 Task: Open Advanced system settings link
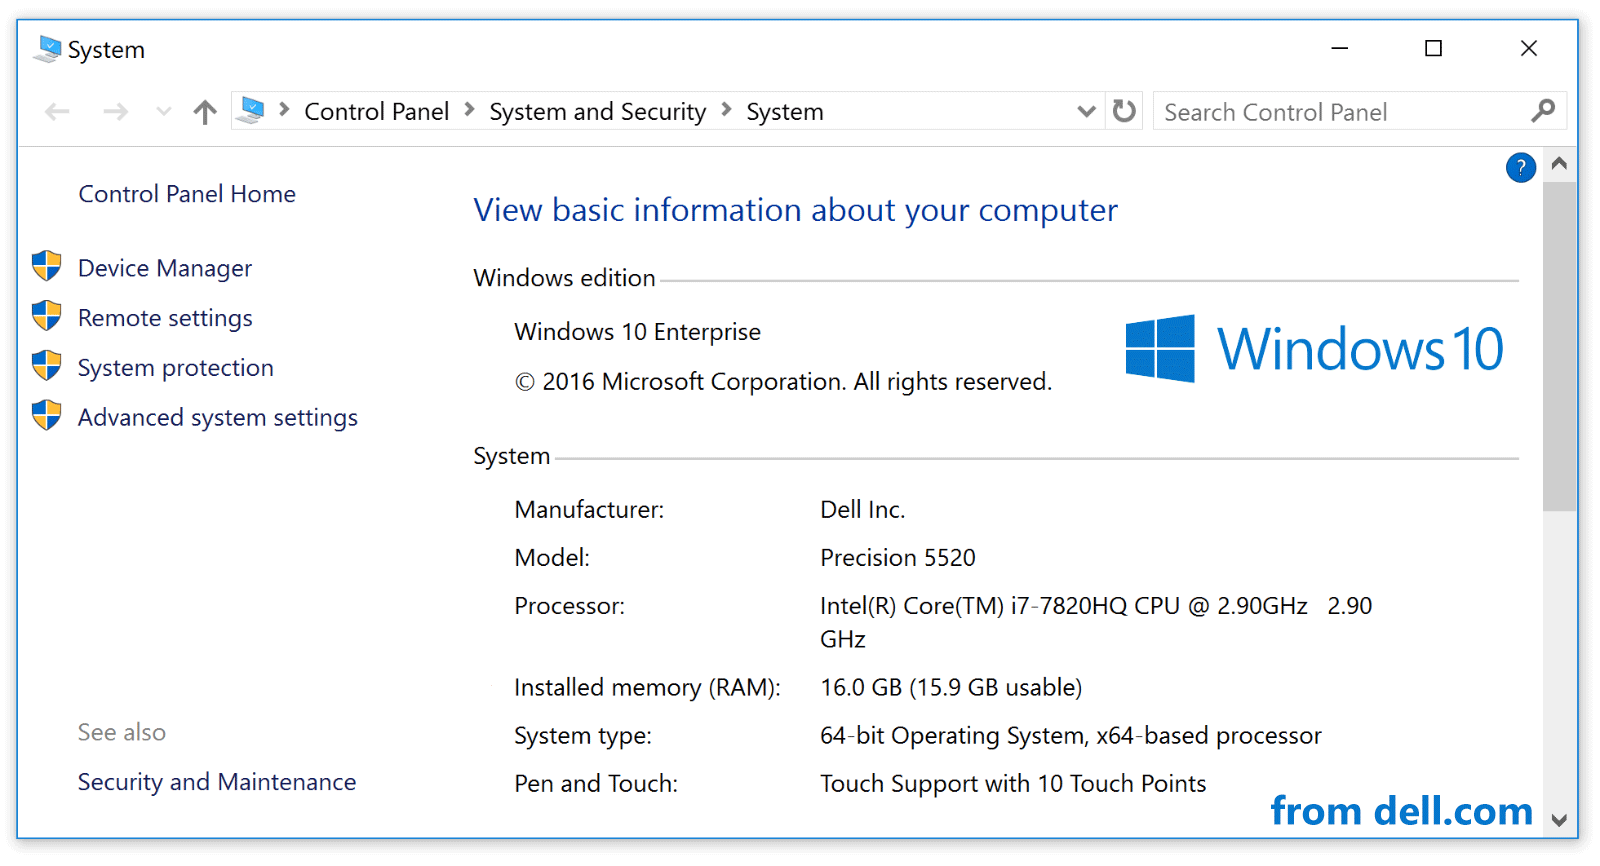click(x=218, y=417)
